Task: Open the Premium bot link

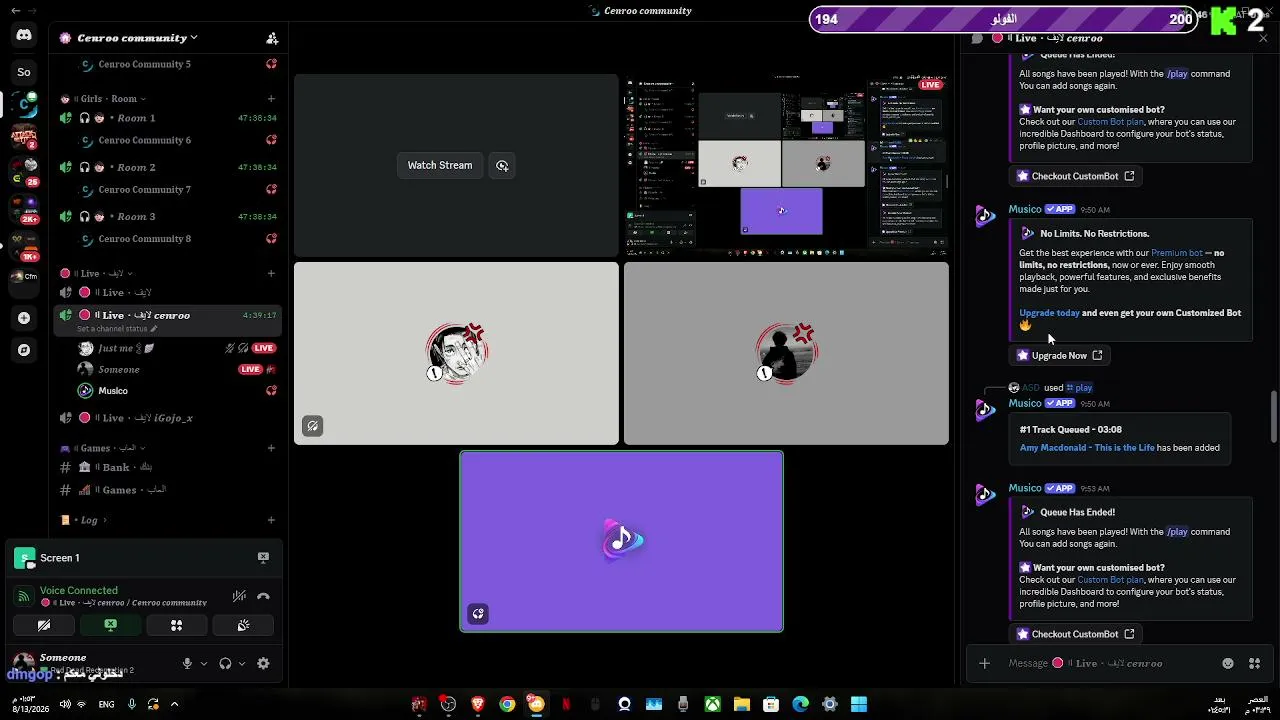Action: tap(1177, 253)
